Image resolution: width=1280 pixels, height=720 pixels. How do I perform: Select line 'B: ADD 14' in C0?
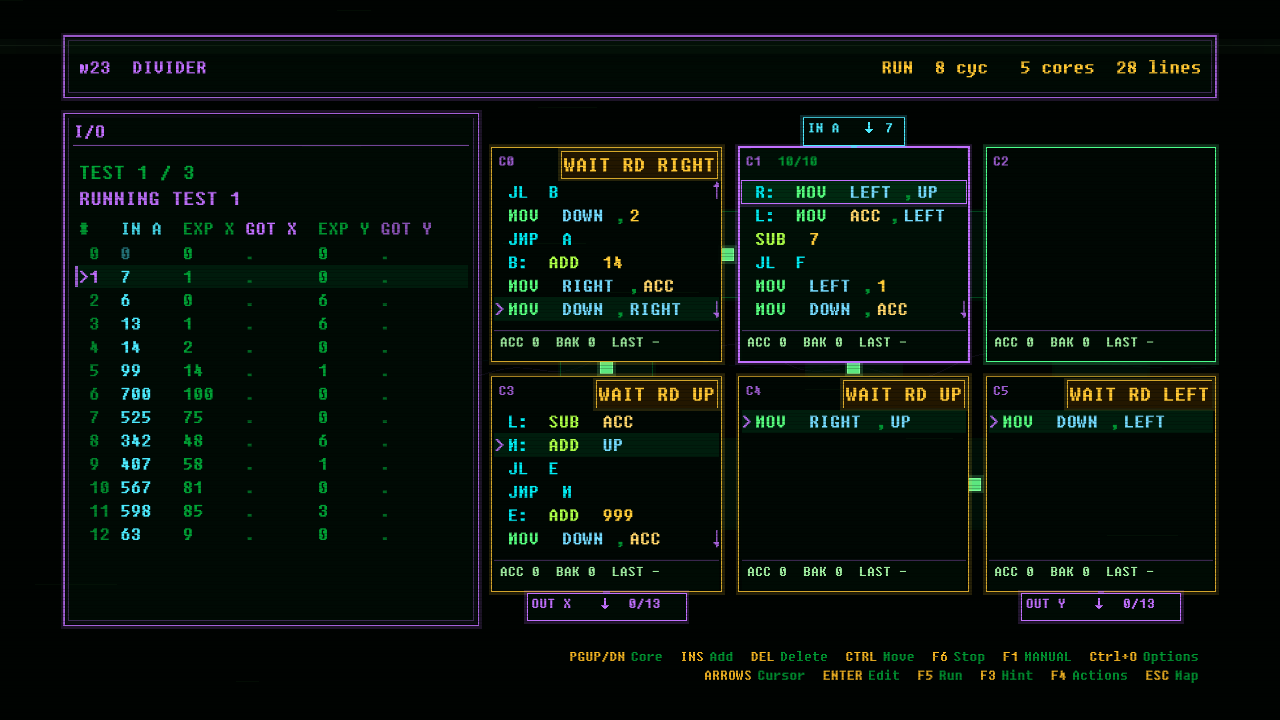pyautogui.click(x=606, y=263)
